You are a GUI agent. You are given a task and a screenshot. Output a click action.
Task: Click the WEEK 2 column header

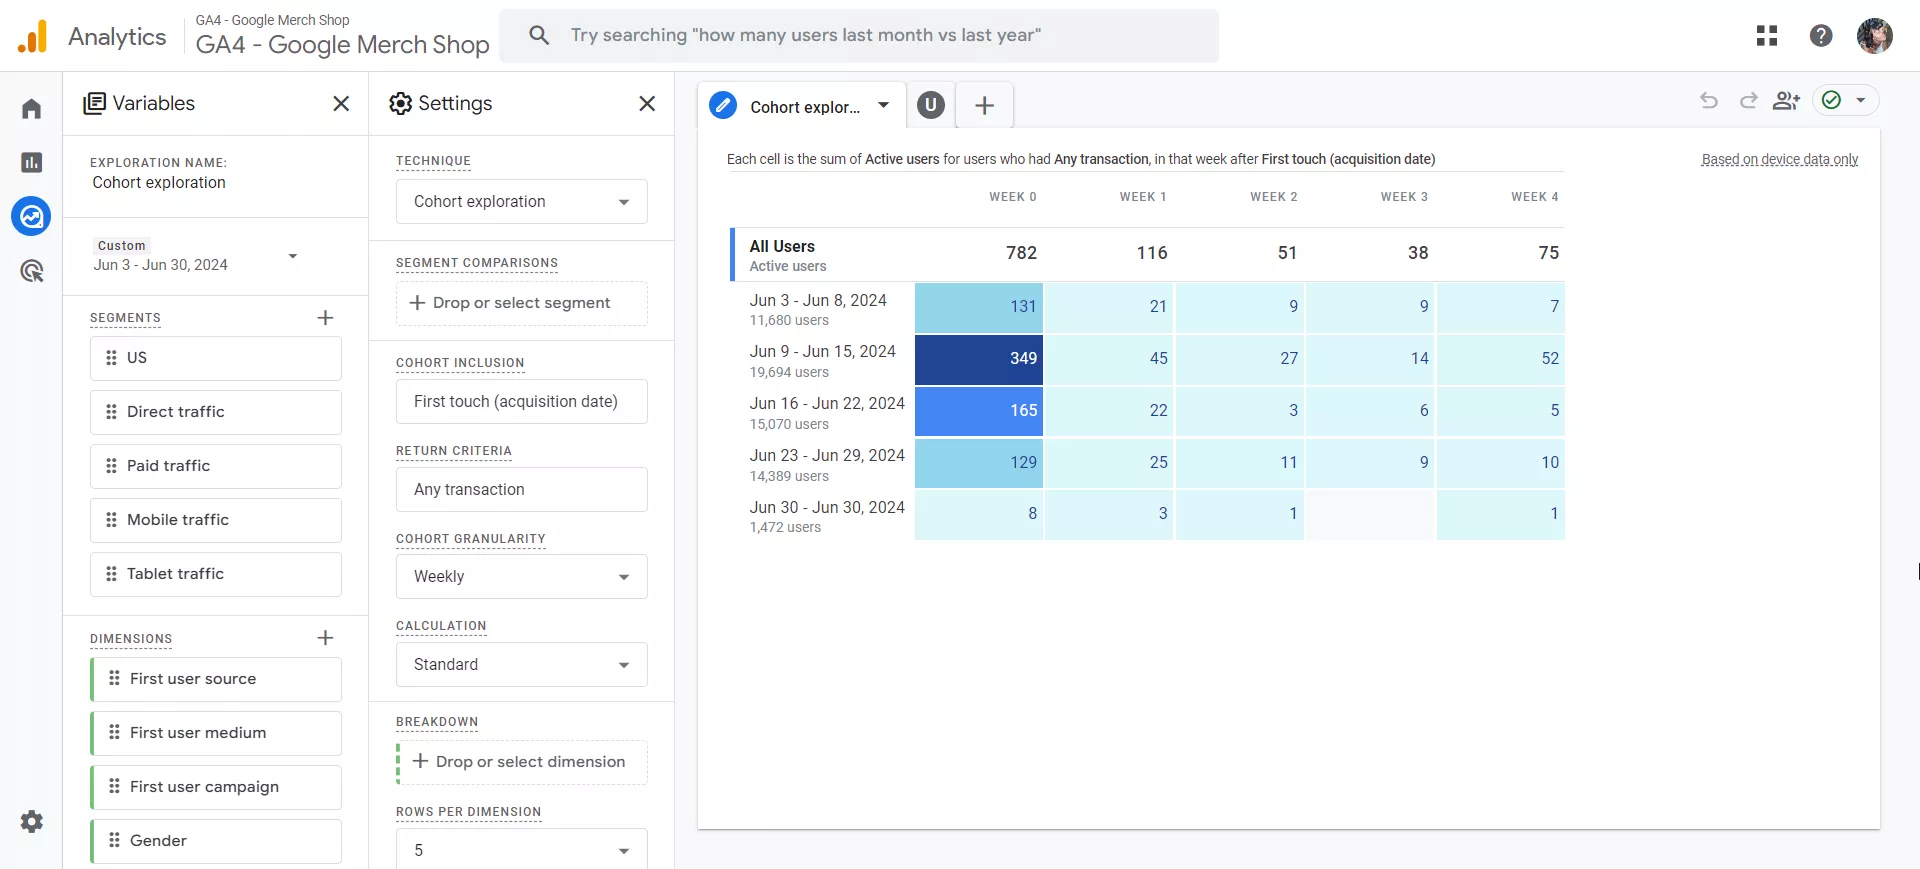pyautogui.click(x=1274, y=197)
